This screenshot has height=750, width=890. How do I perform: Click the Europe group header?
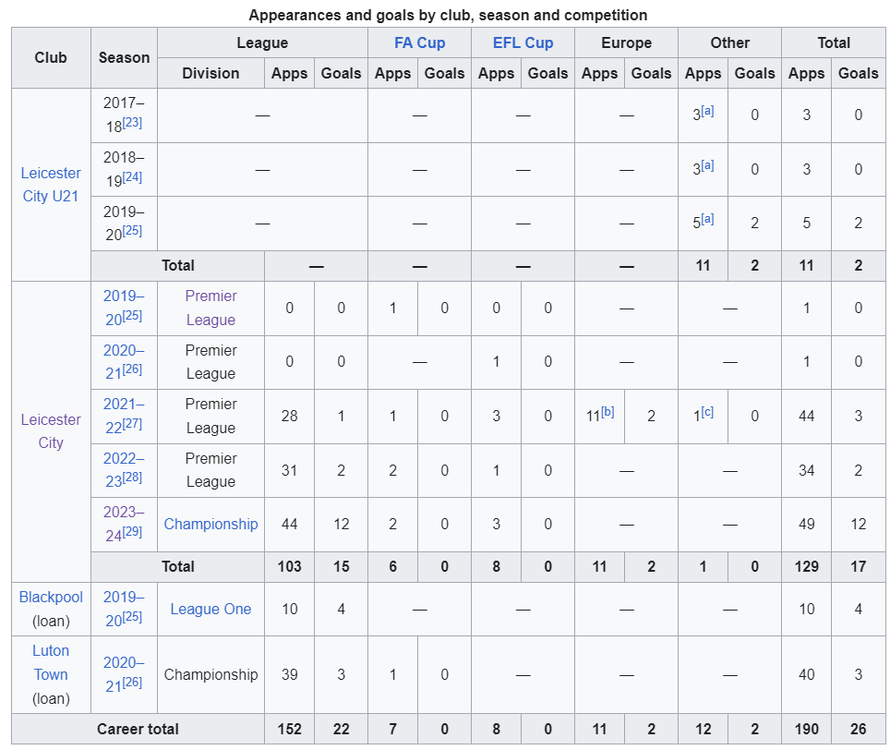point(626,43)
